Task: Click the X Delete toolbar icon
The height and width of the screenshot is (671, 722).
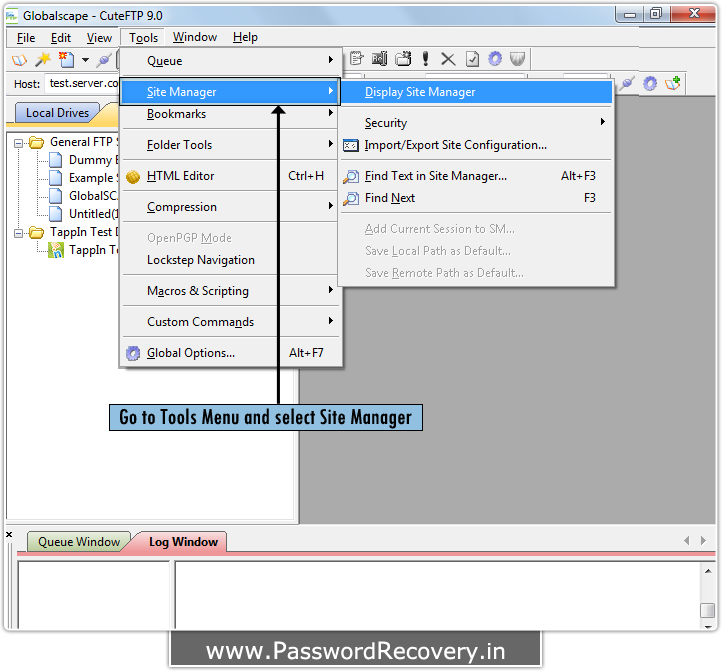Action: 448,59
